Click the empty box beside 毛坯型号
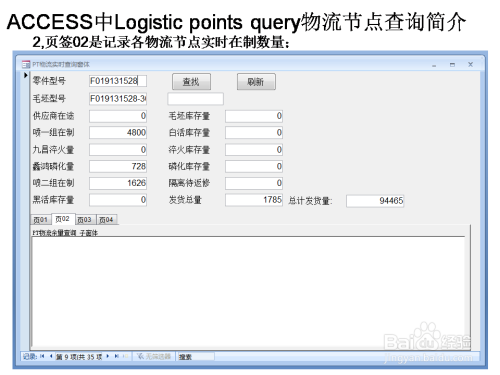The width and height of the screenshot is (500, 375). click(x=196, y=99)
